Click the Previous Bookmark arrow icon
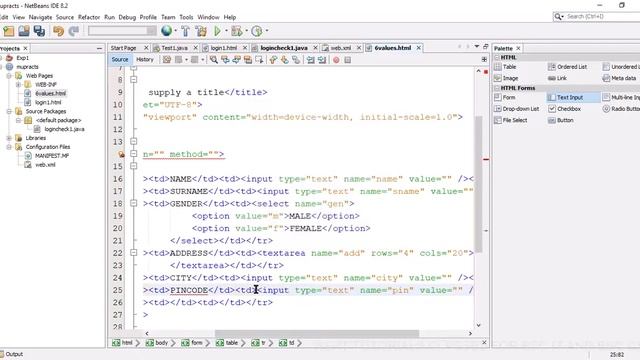Viewport: 640px width, 360px height. click(x=273, y=60)
